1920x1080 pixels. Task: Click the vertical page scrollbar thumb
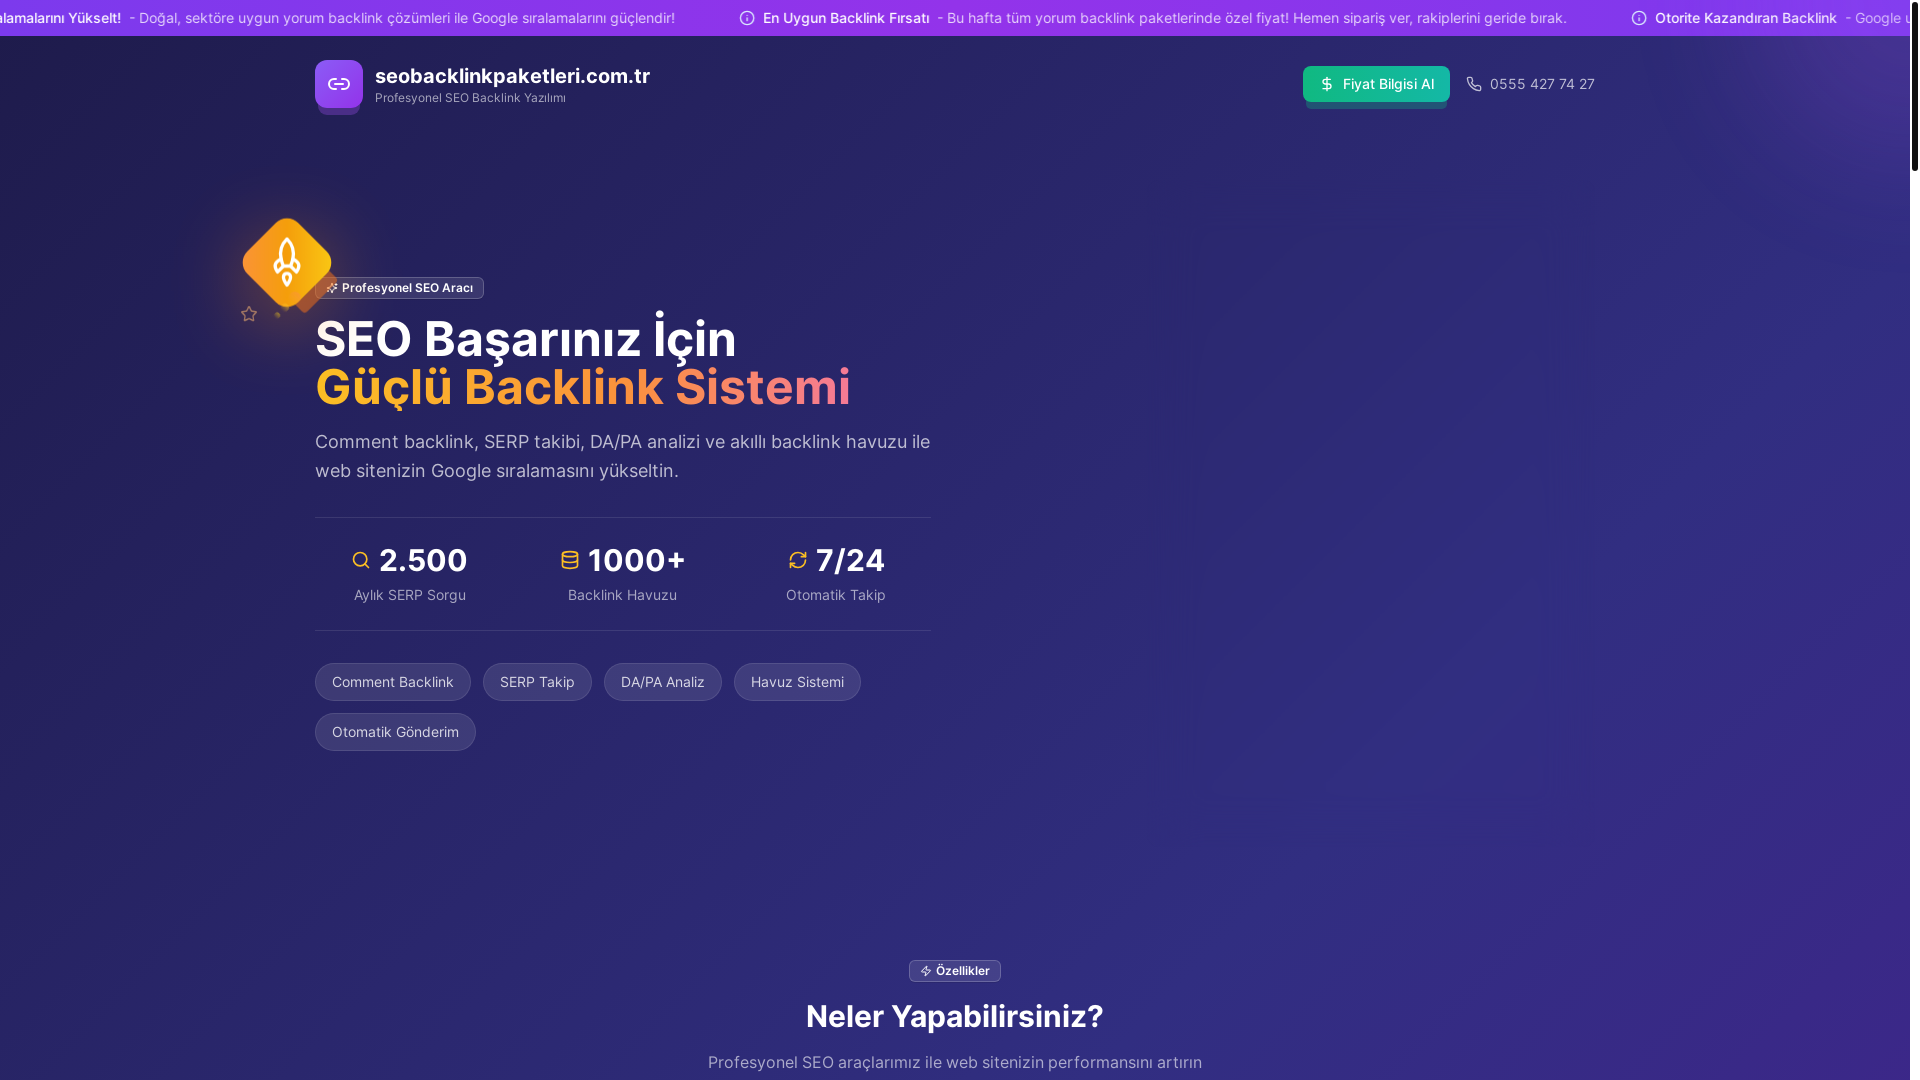coord(1915,85)
